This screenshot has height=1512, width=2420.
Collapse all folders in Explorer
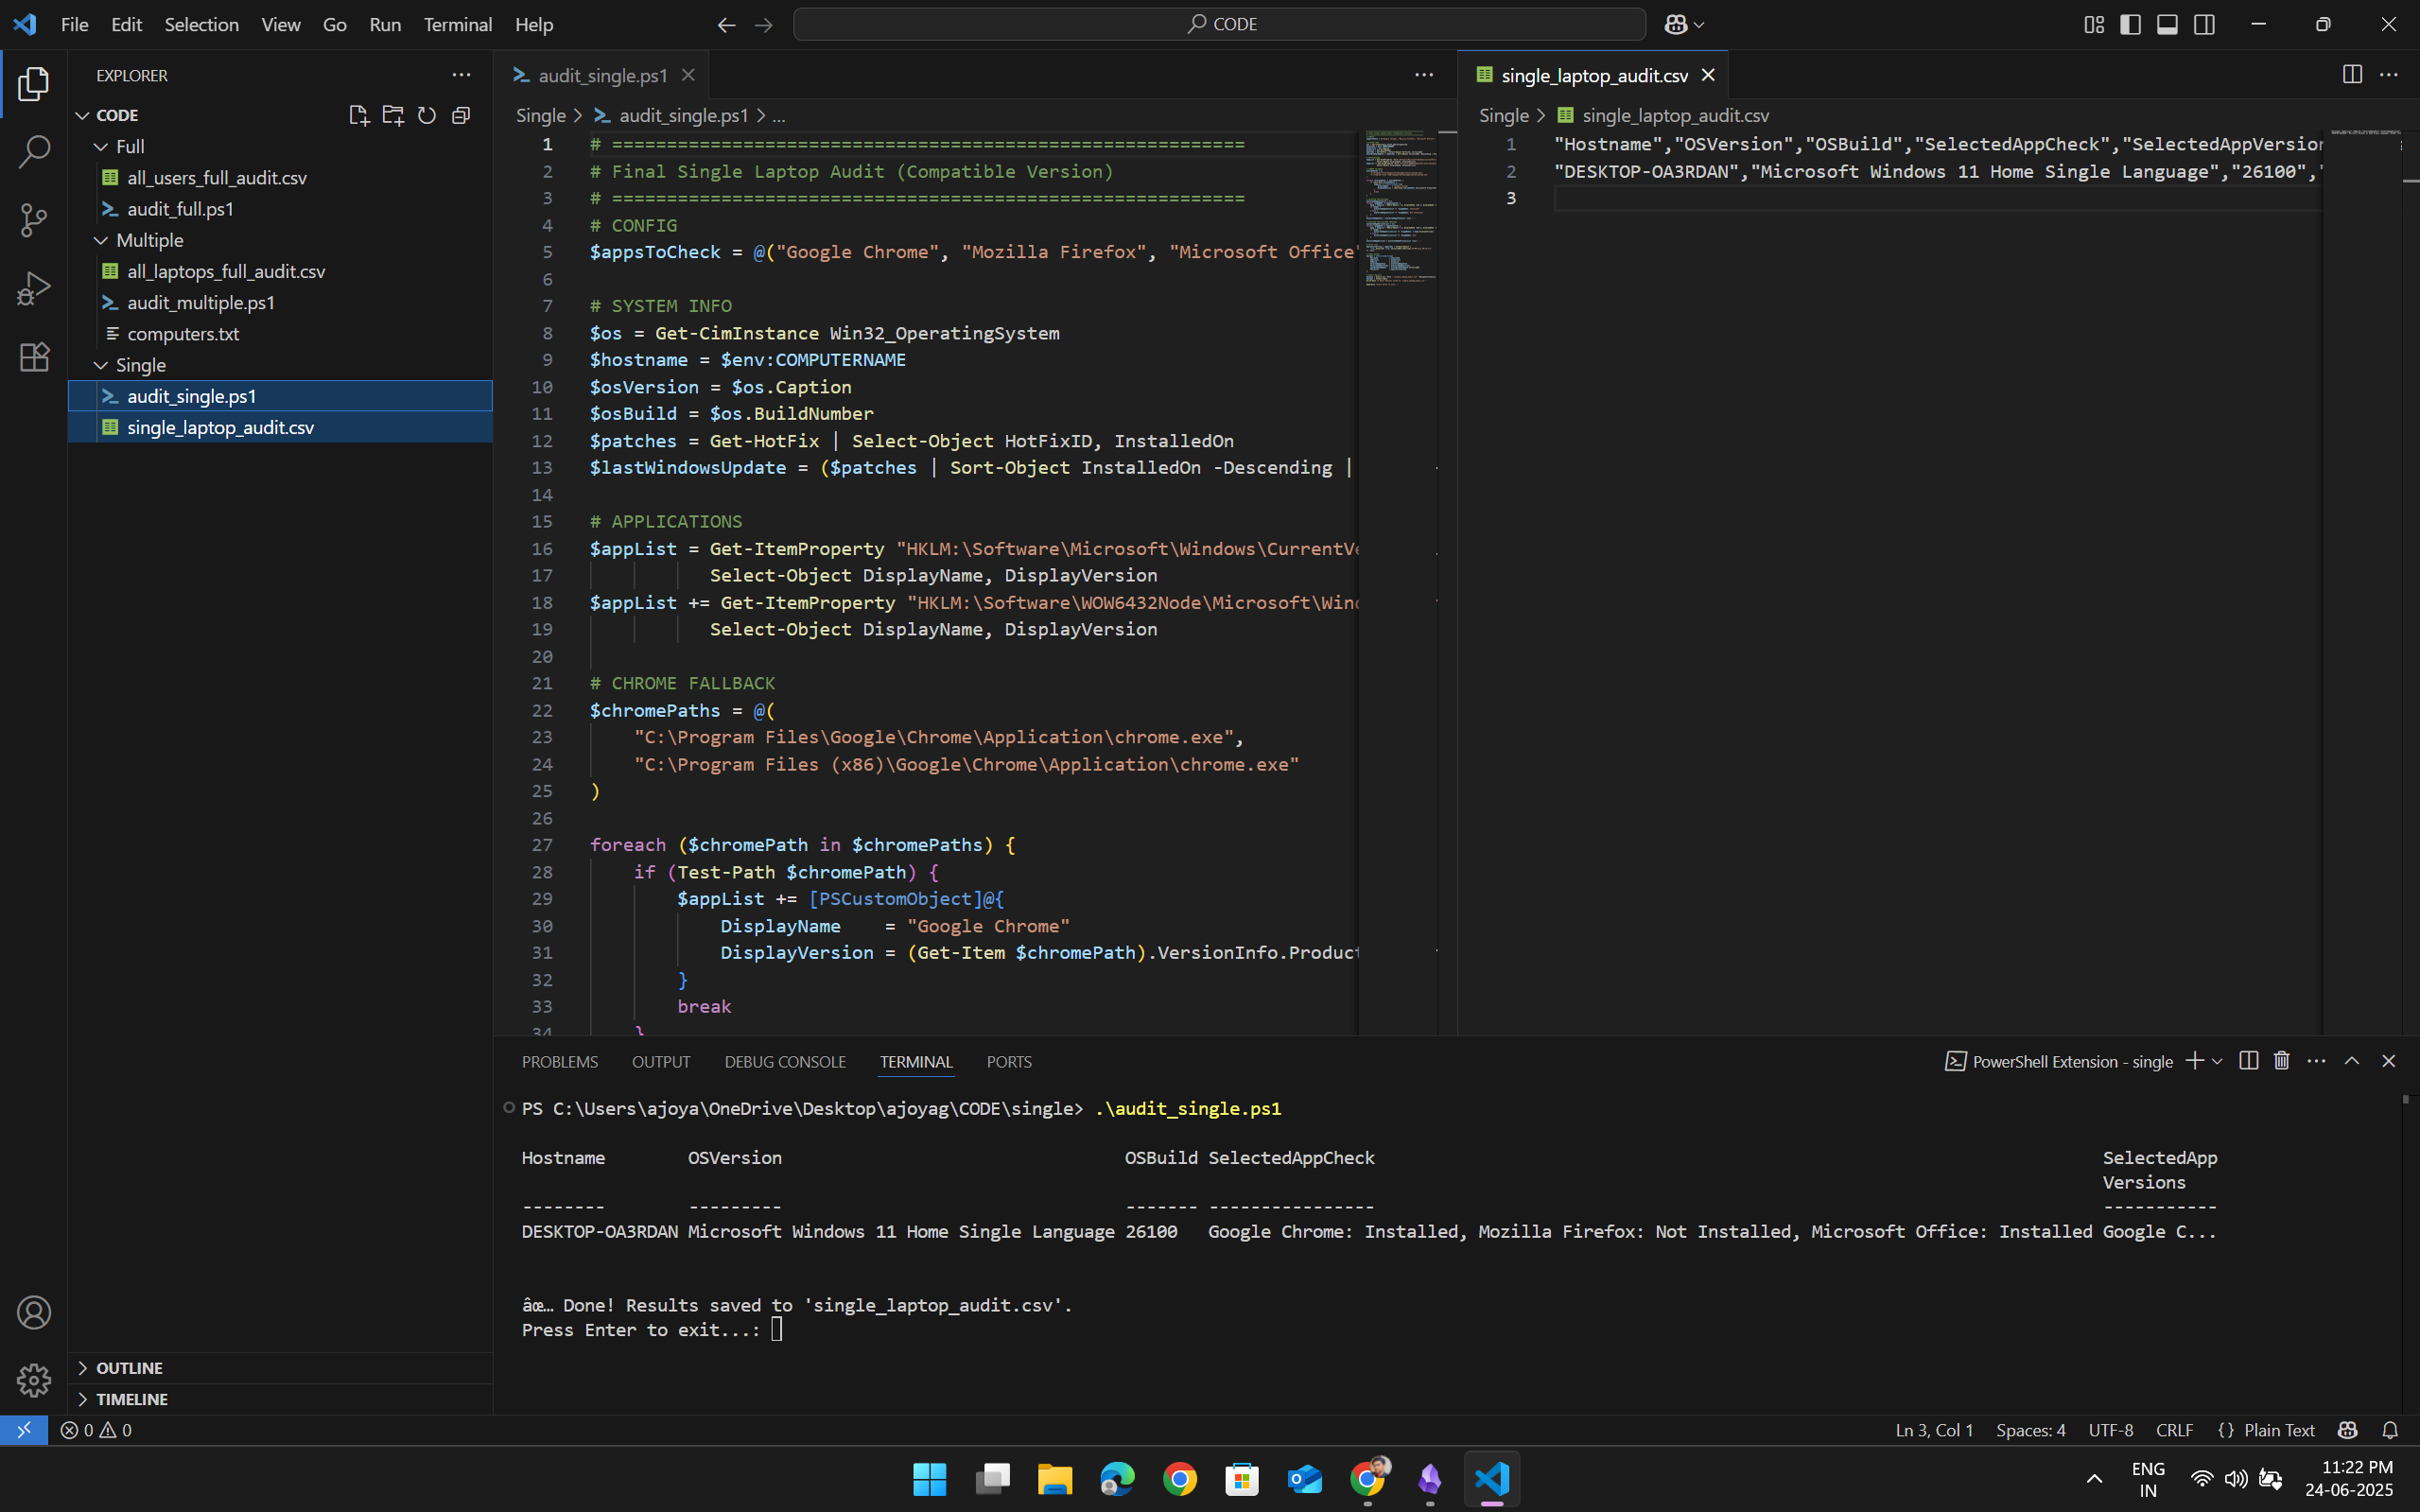461,115
